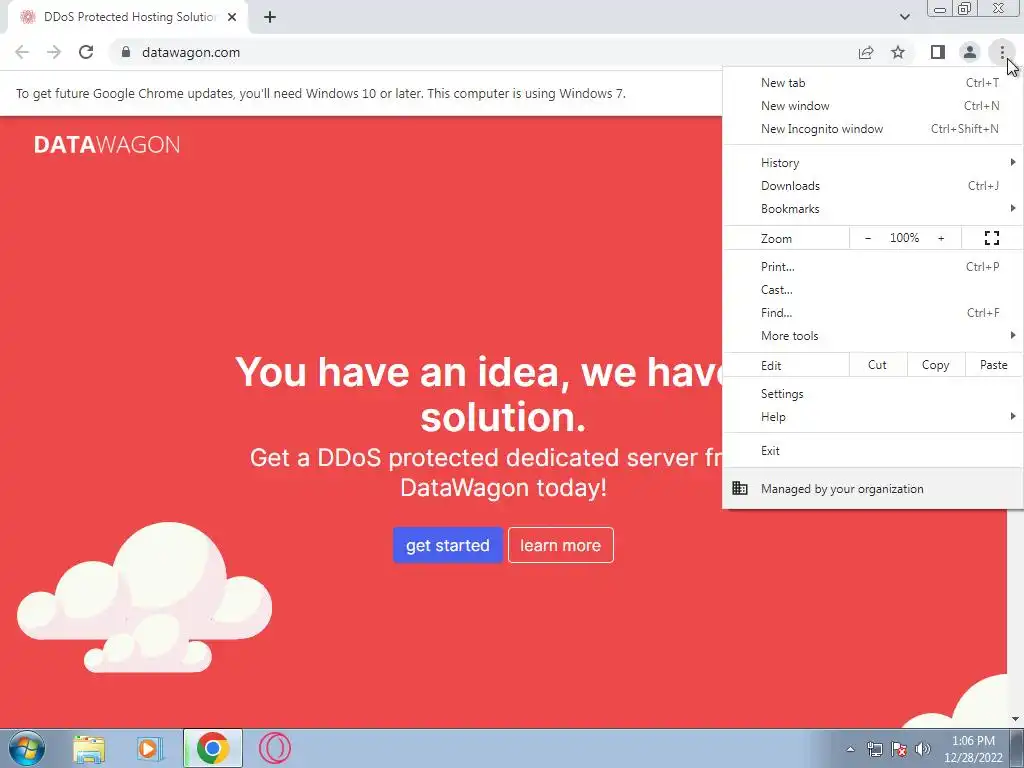Click the network tray icon
1024x768 pixels.
874,749
